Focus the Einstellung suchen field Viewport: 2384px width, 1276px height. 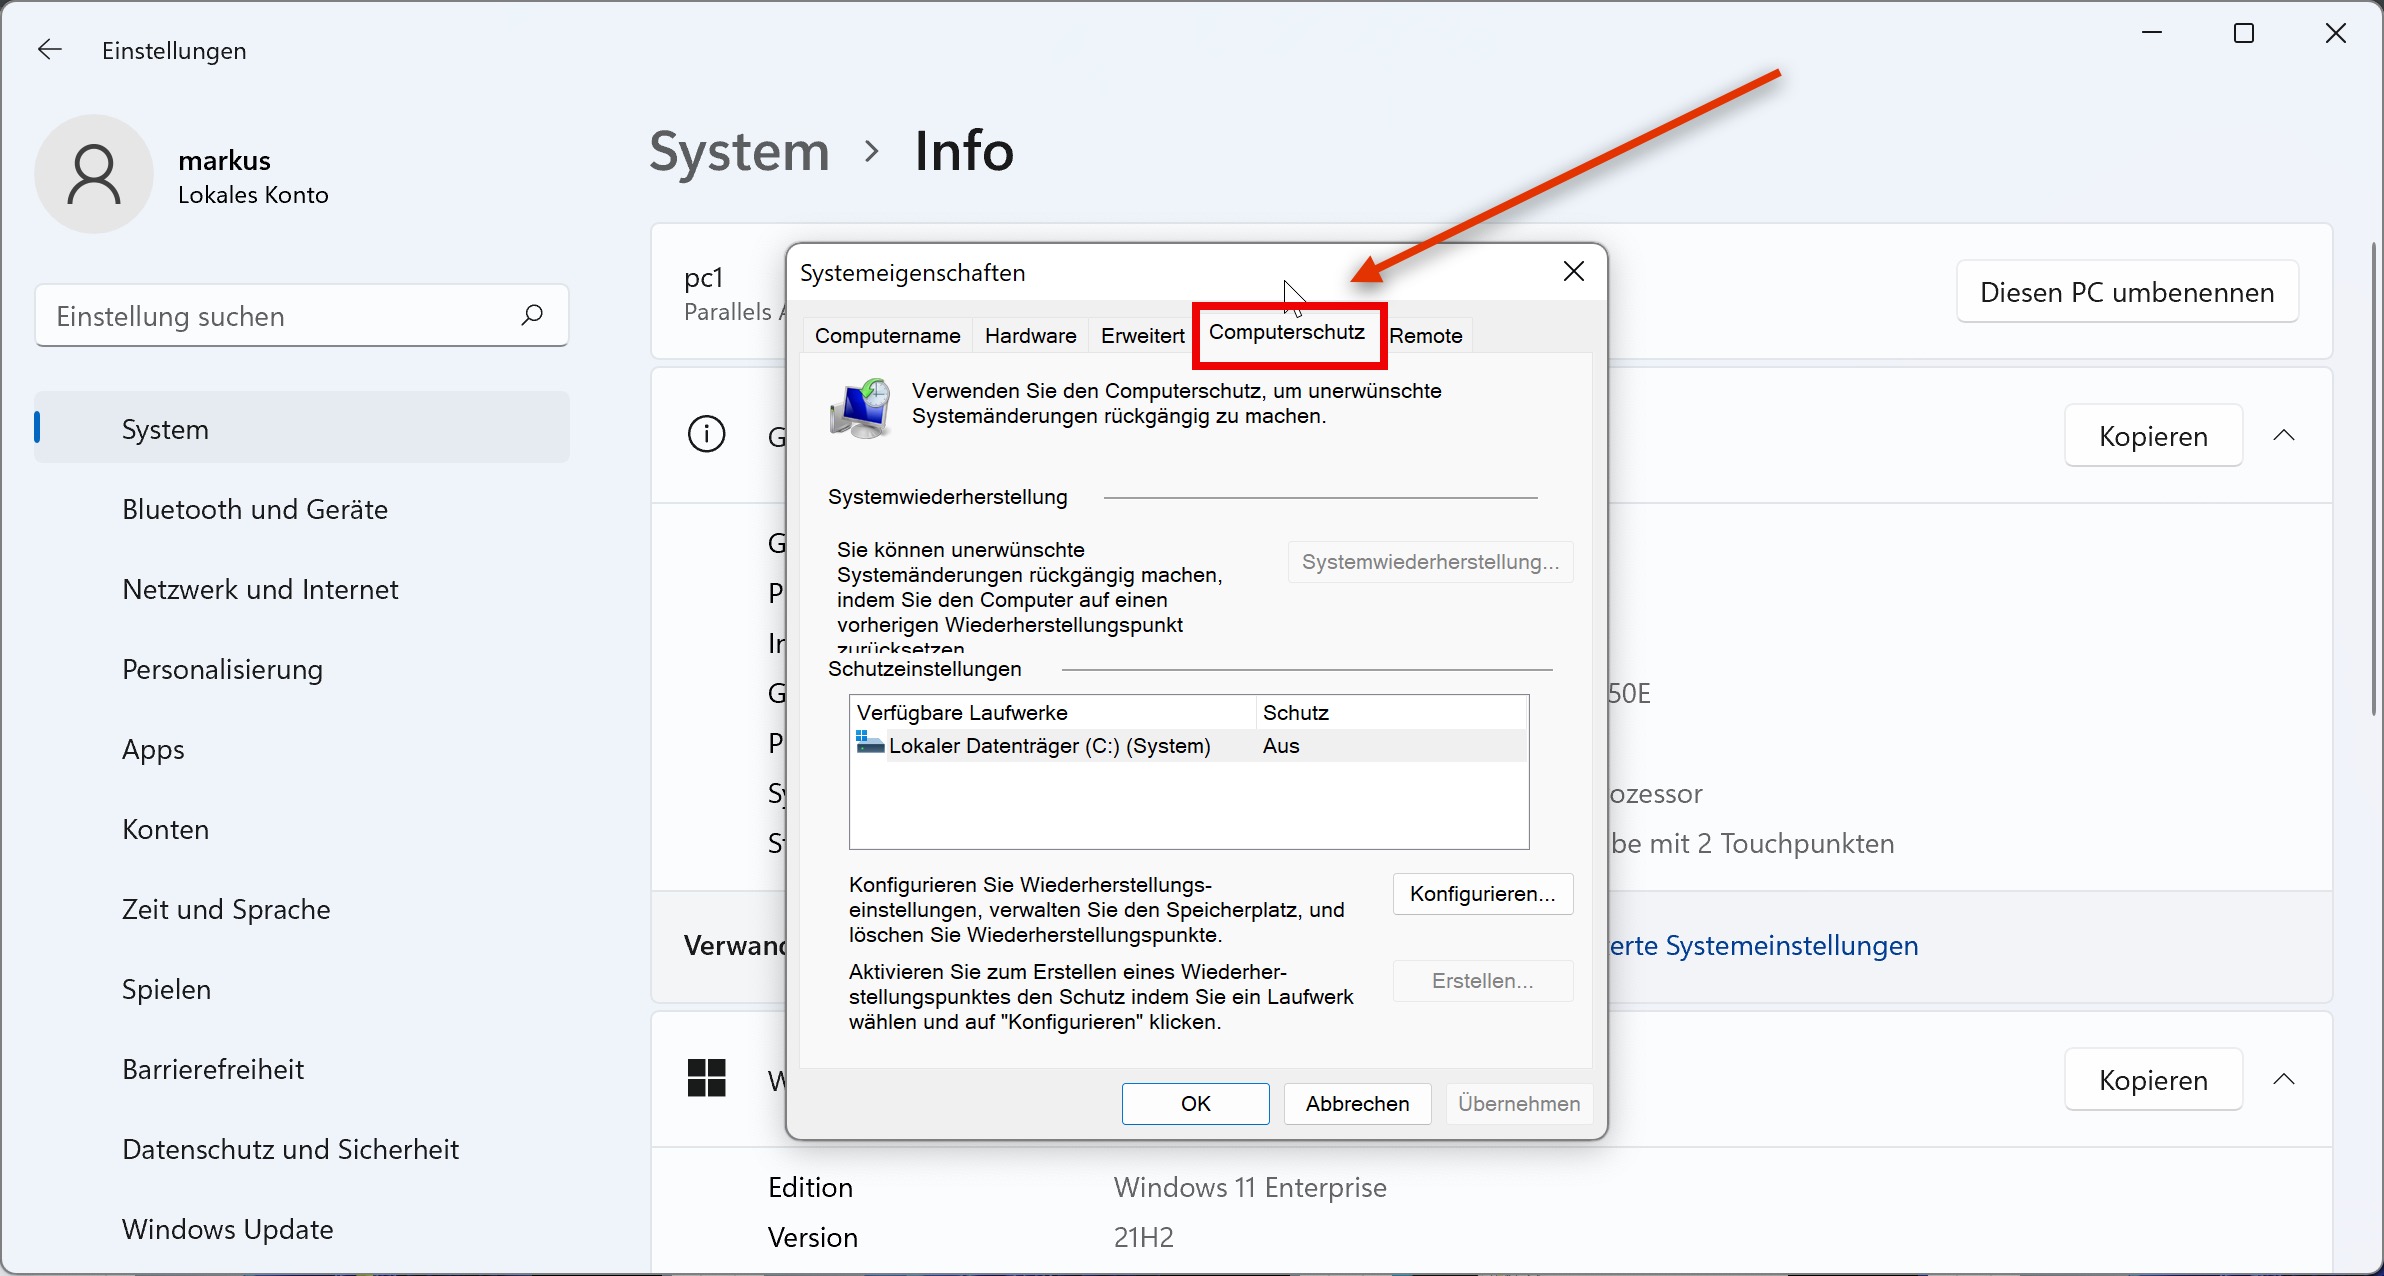302,316
